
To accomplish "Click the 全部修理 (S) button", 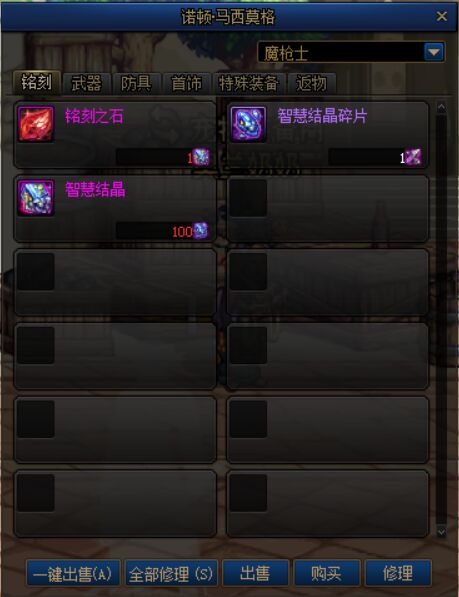I will [x=171, y=573].
